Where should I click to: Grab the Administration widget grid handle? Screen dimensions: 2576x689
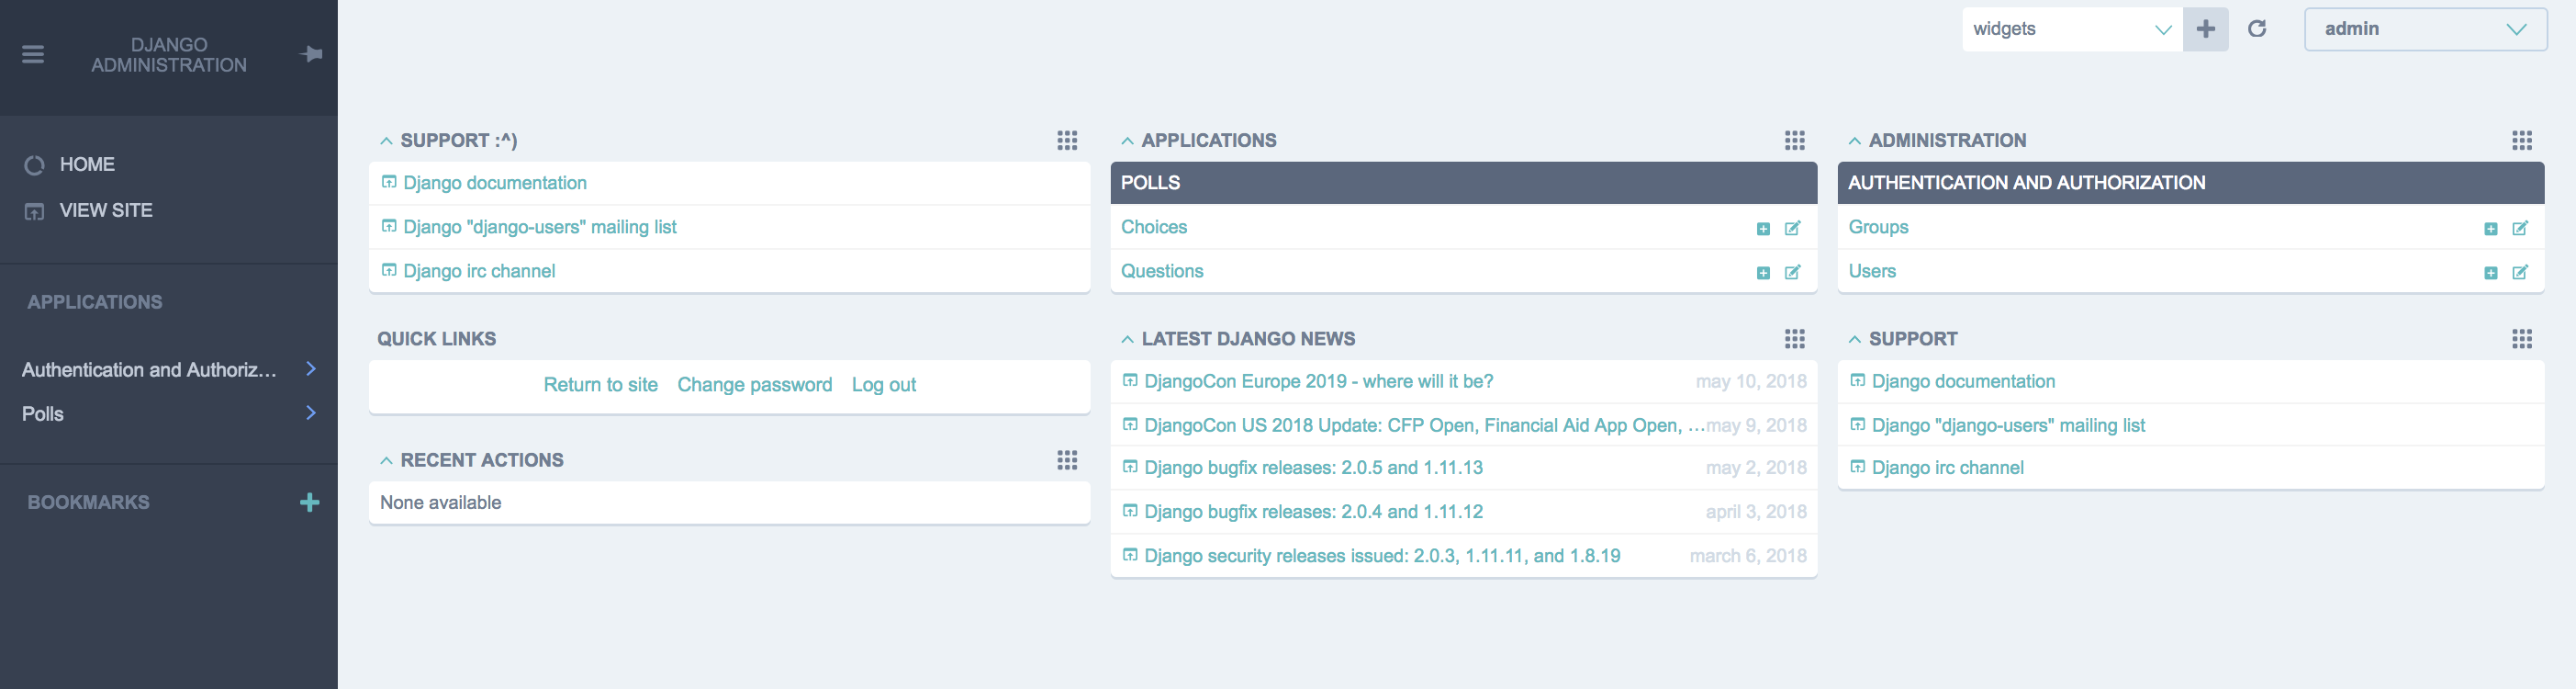tap(2522, 141)
